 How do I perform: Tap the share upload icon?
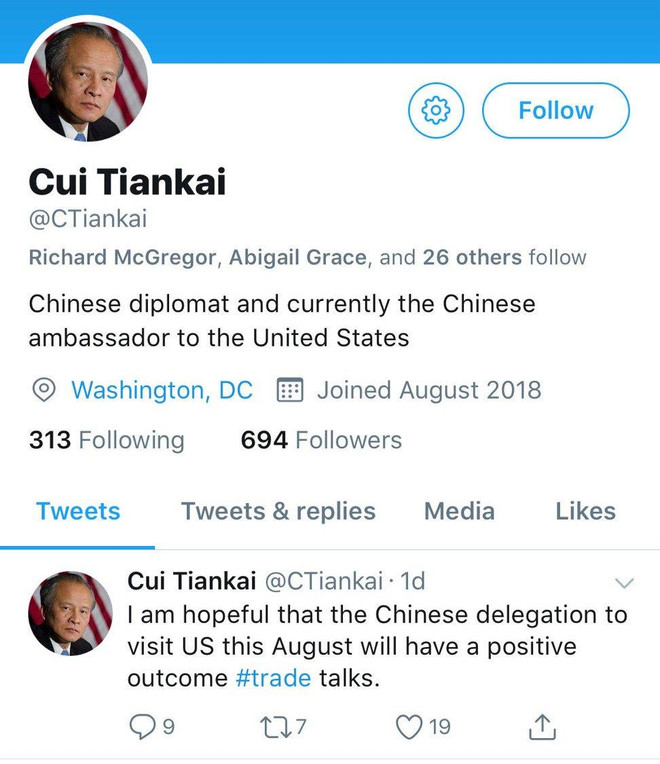coord(542,726)
